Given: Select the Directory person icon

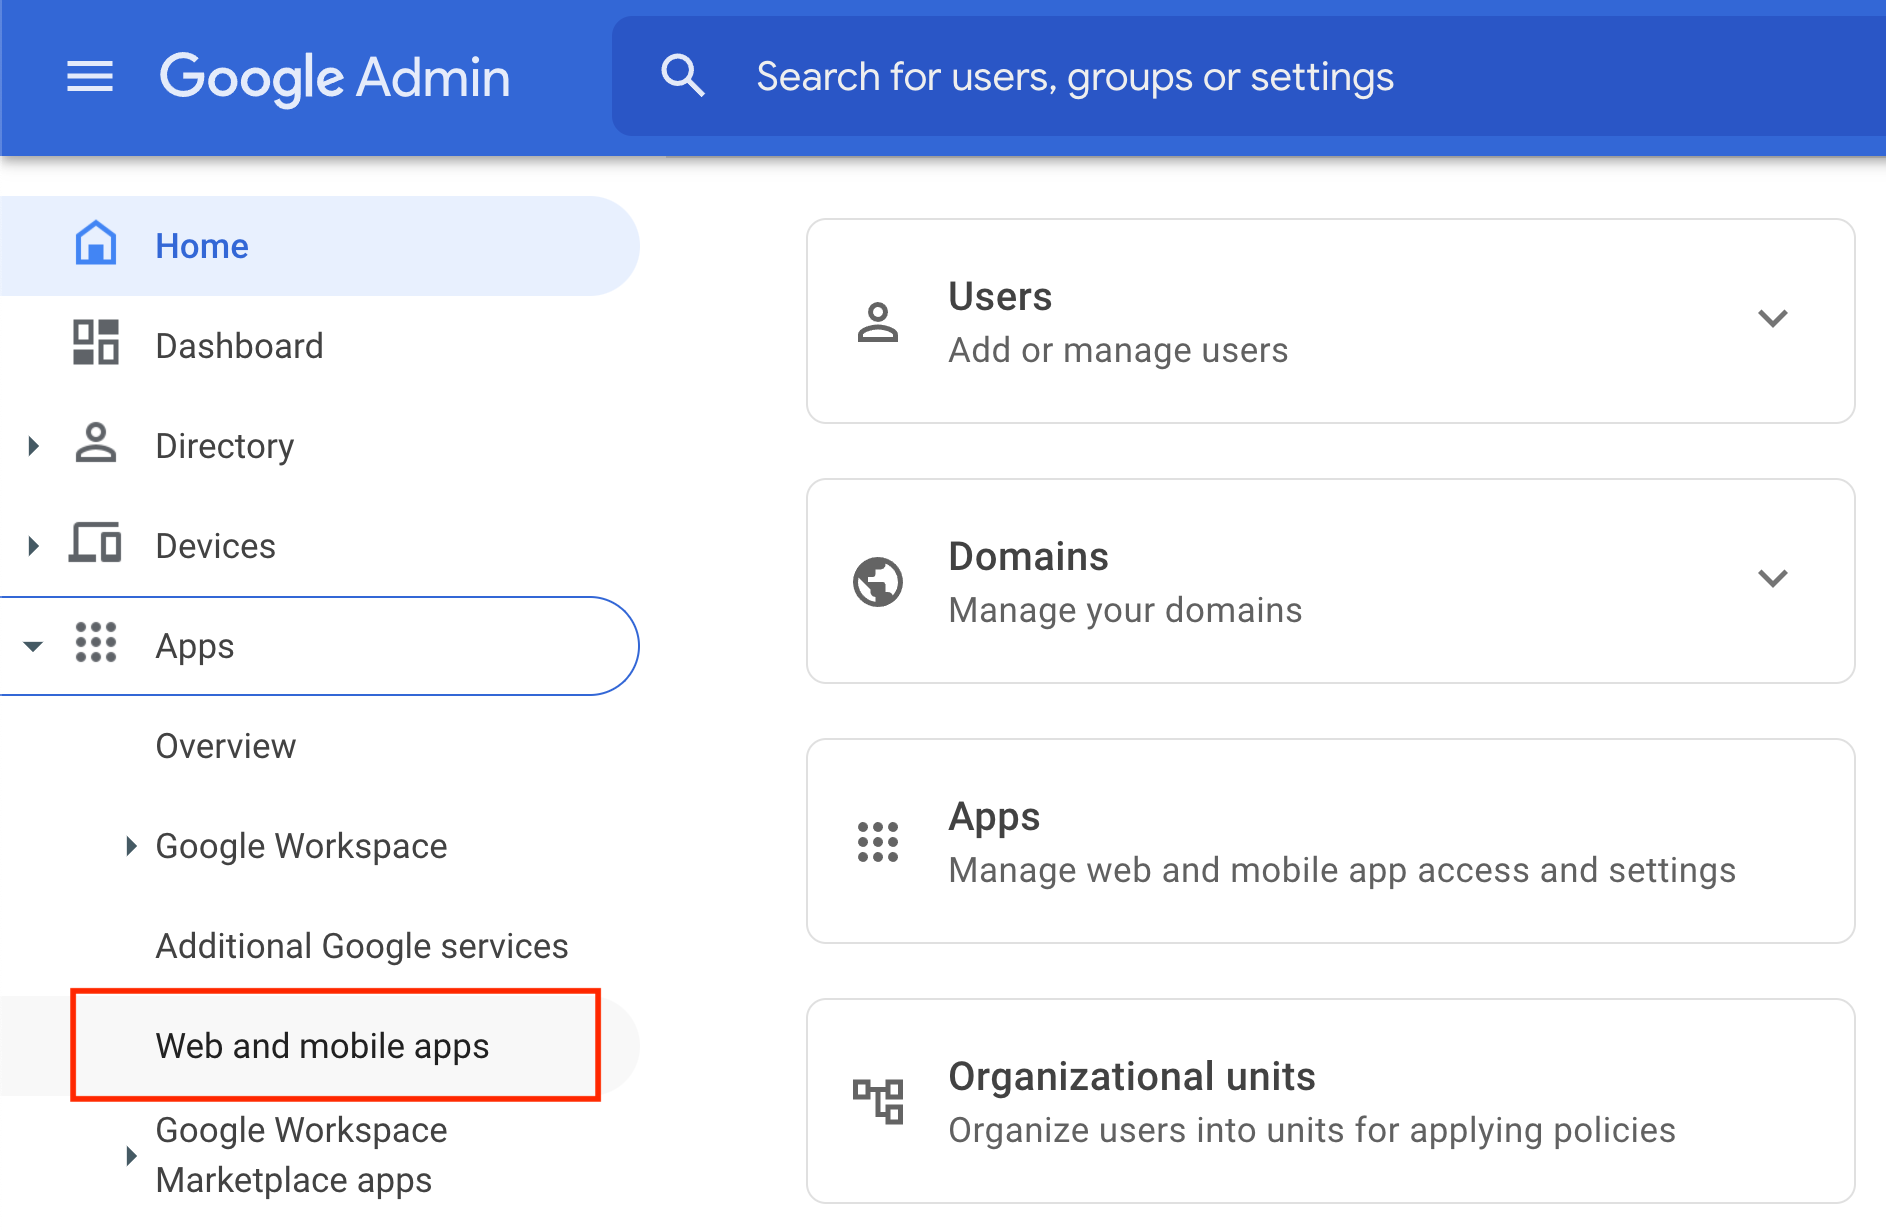Looking at the screenshot, I should click(95, 445).
